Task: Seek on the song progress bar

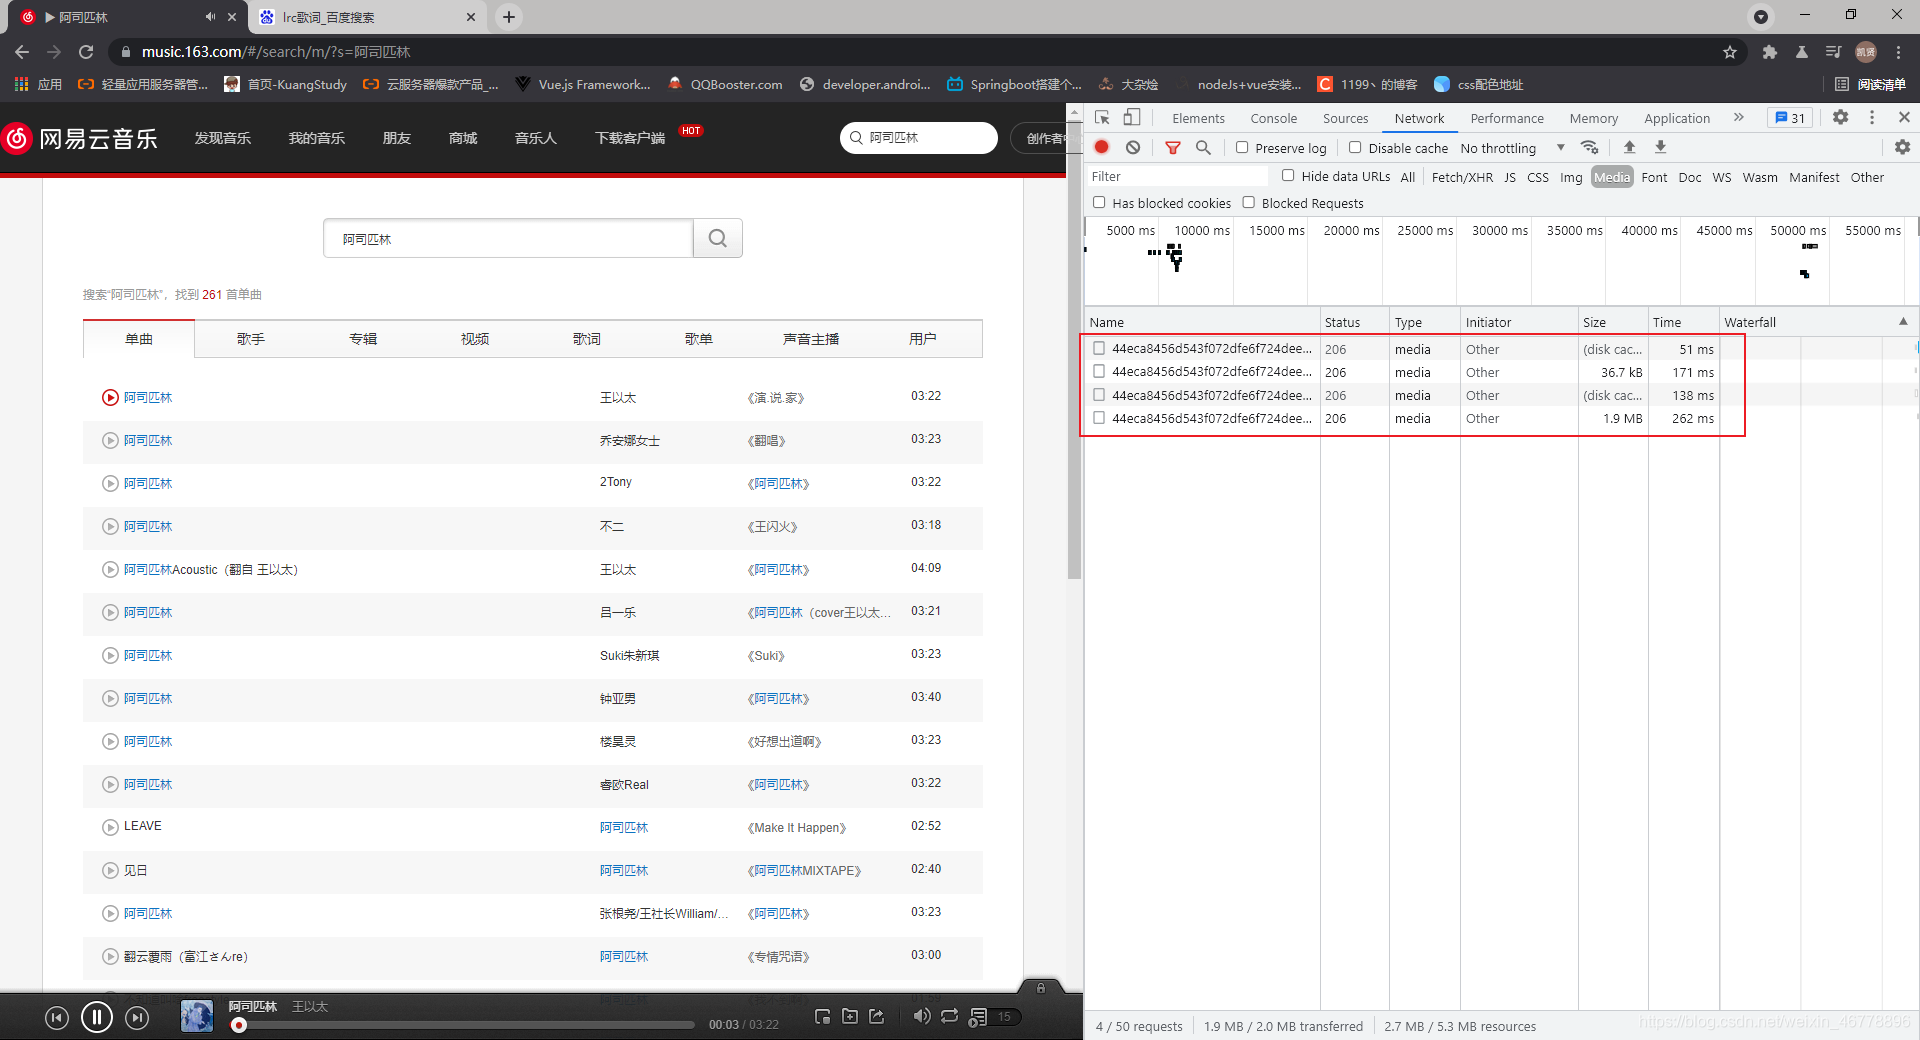Action: point(465,1025)
